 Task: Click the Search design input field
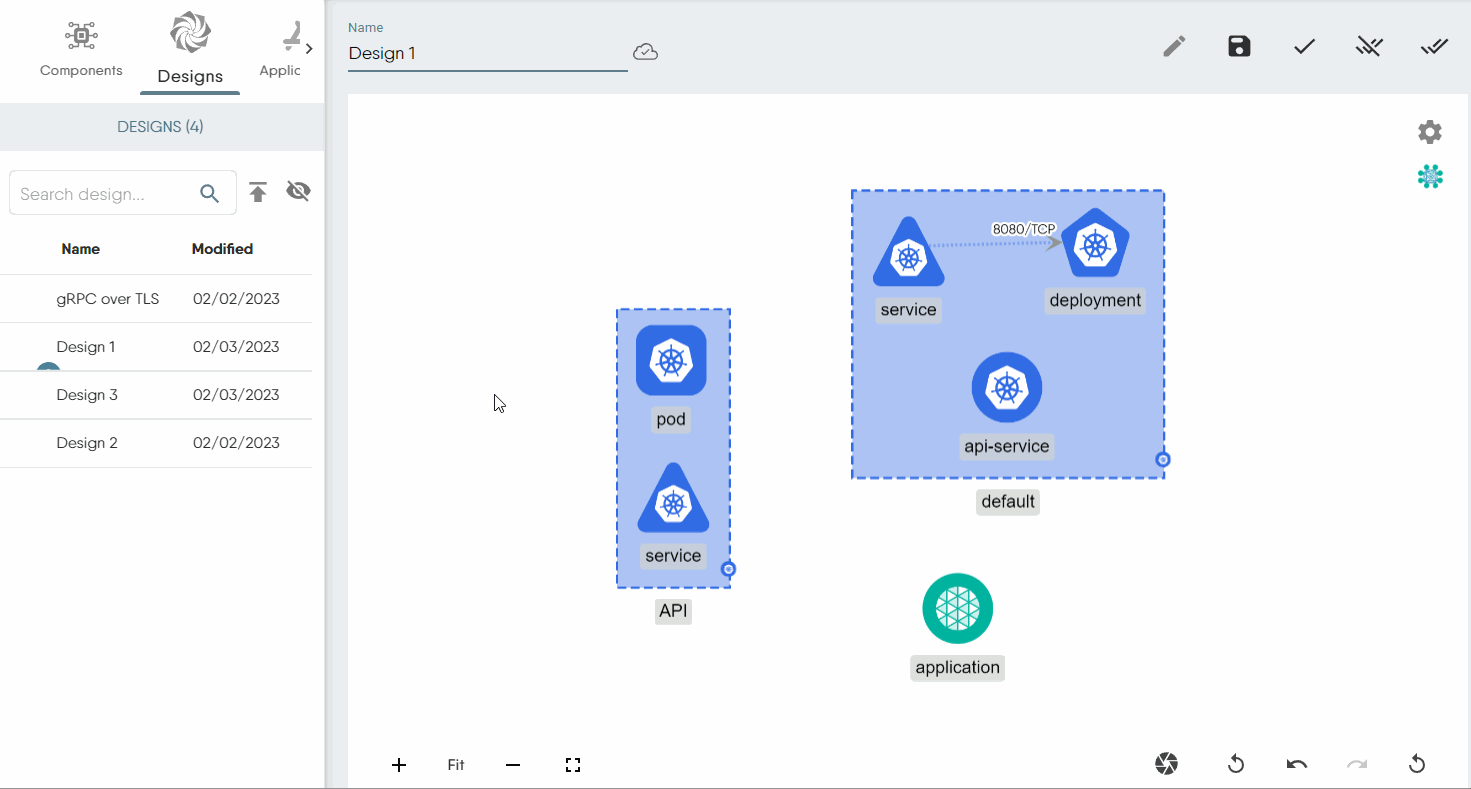coord(105,194)
